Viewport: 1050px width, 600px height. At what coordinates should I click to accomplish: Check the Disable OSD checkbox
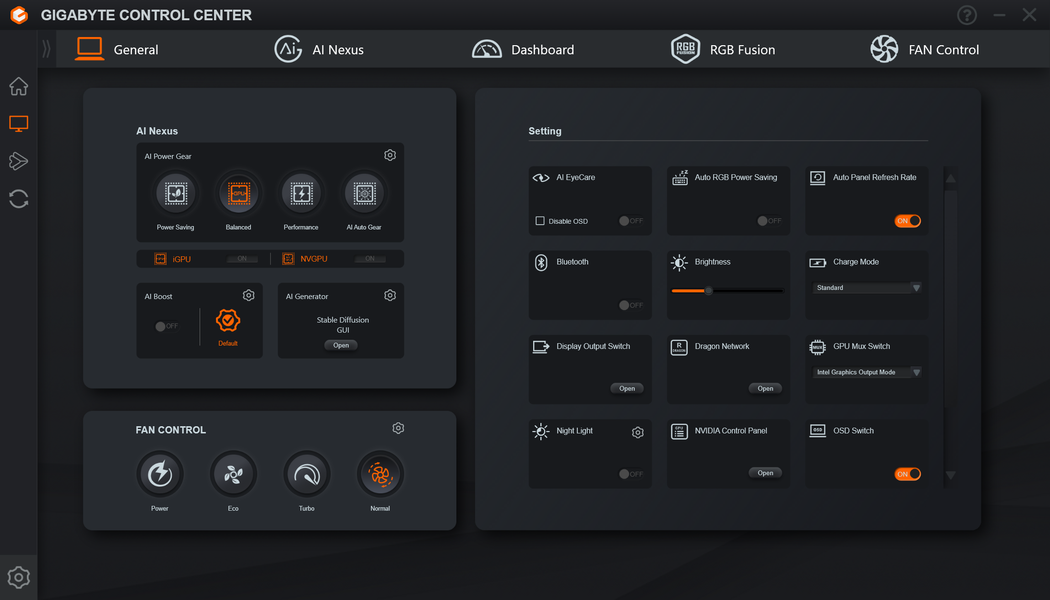[x=540, y=221]
